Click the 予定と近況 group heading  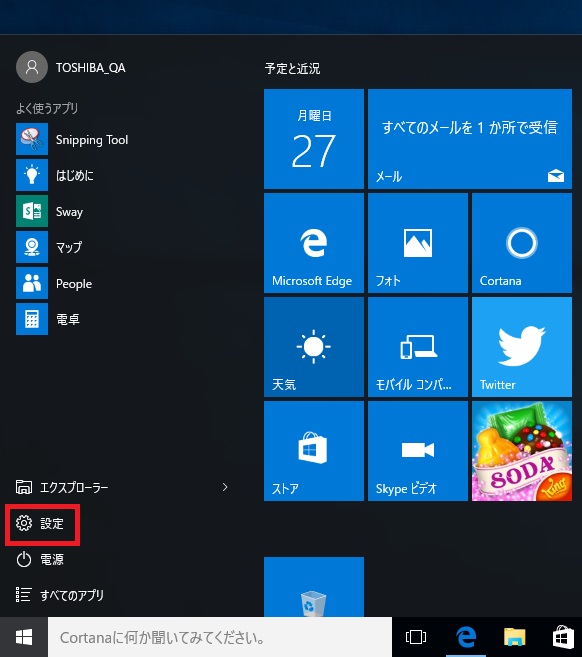292,68
